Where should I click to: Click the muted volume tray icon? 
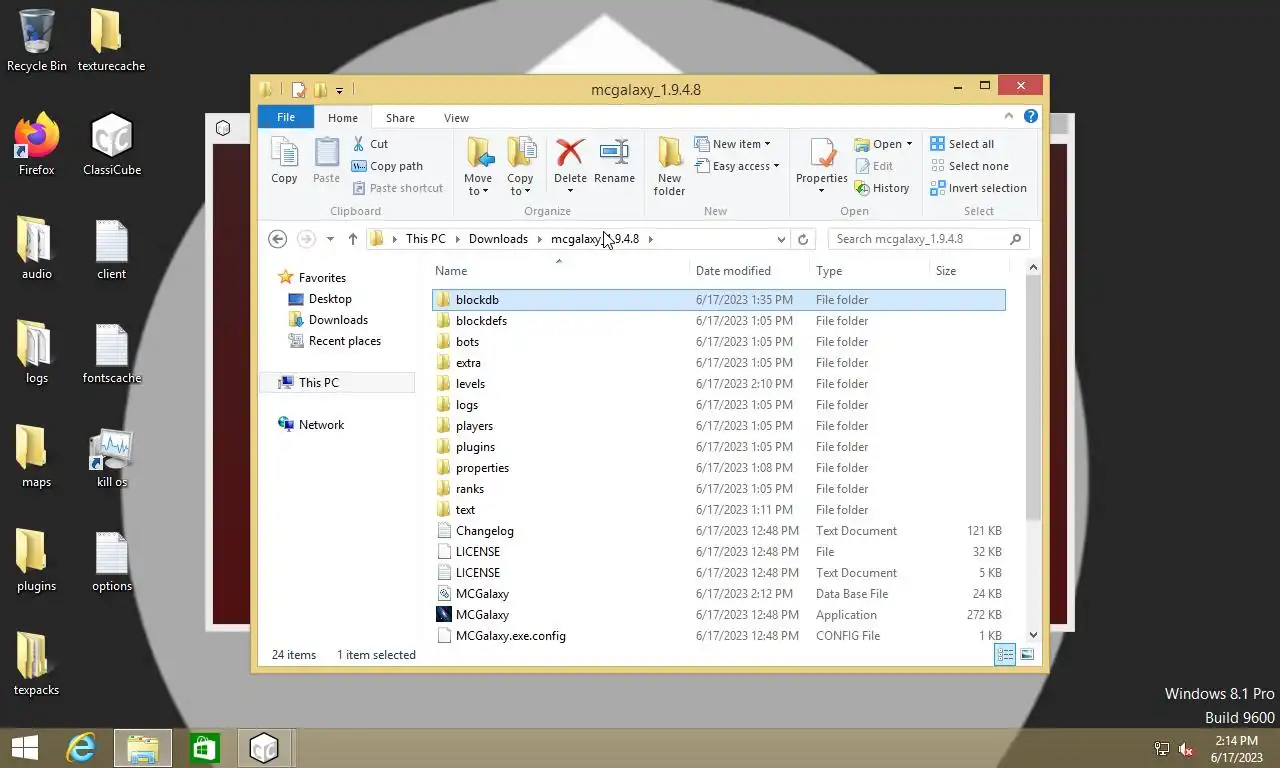pos(1186,749)
